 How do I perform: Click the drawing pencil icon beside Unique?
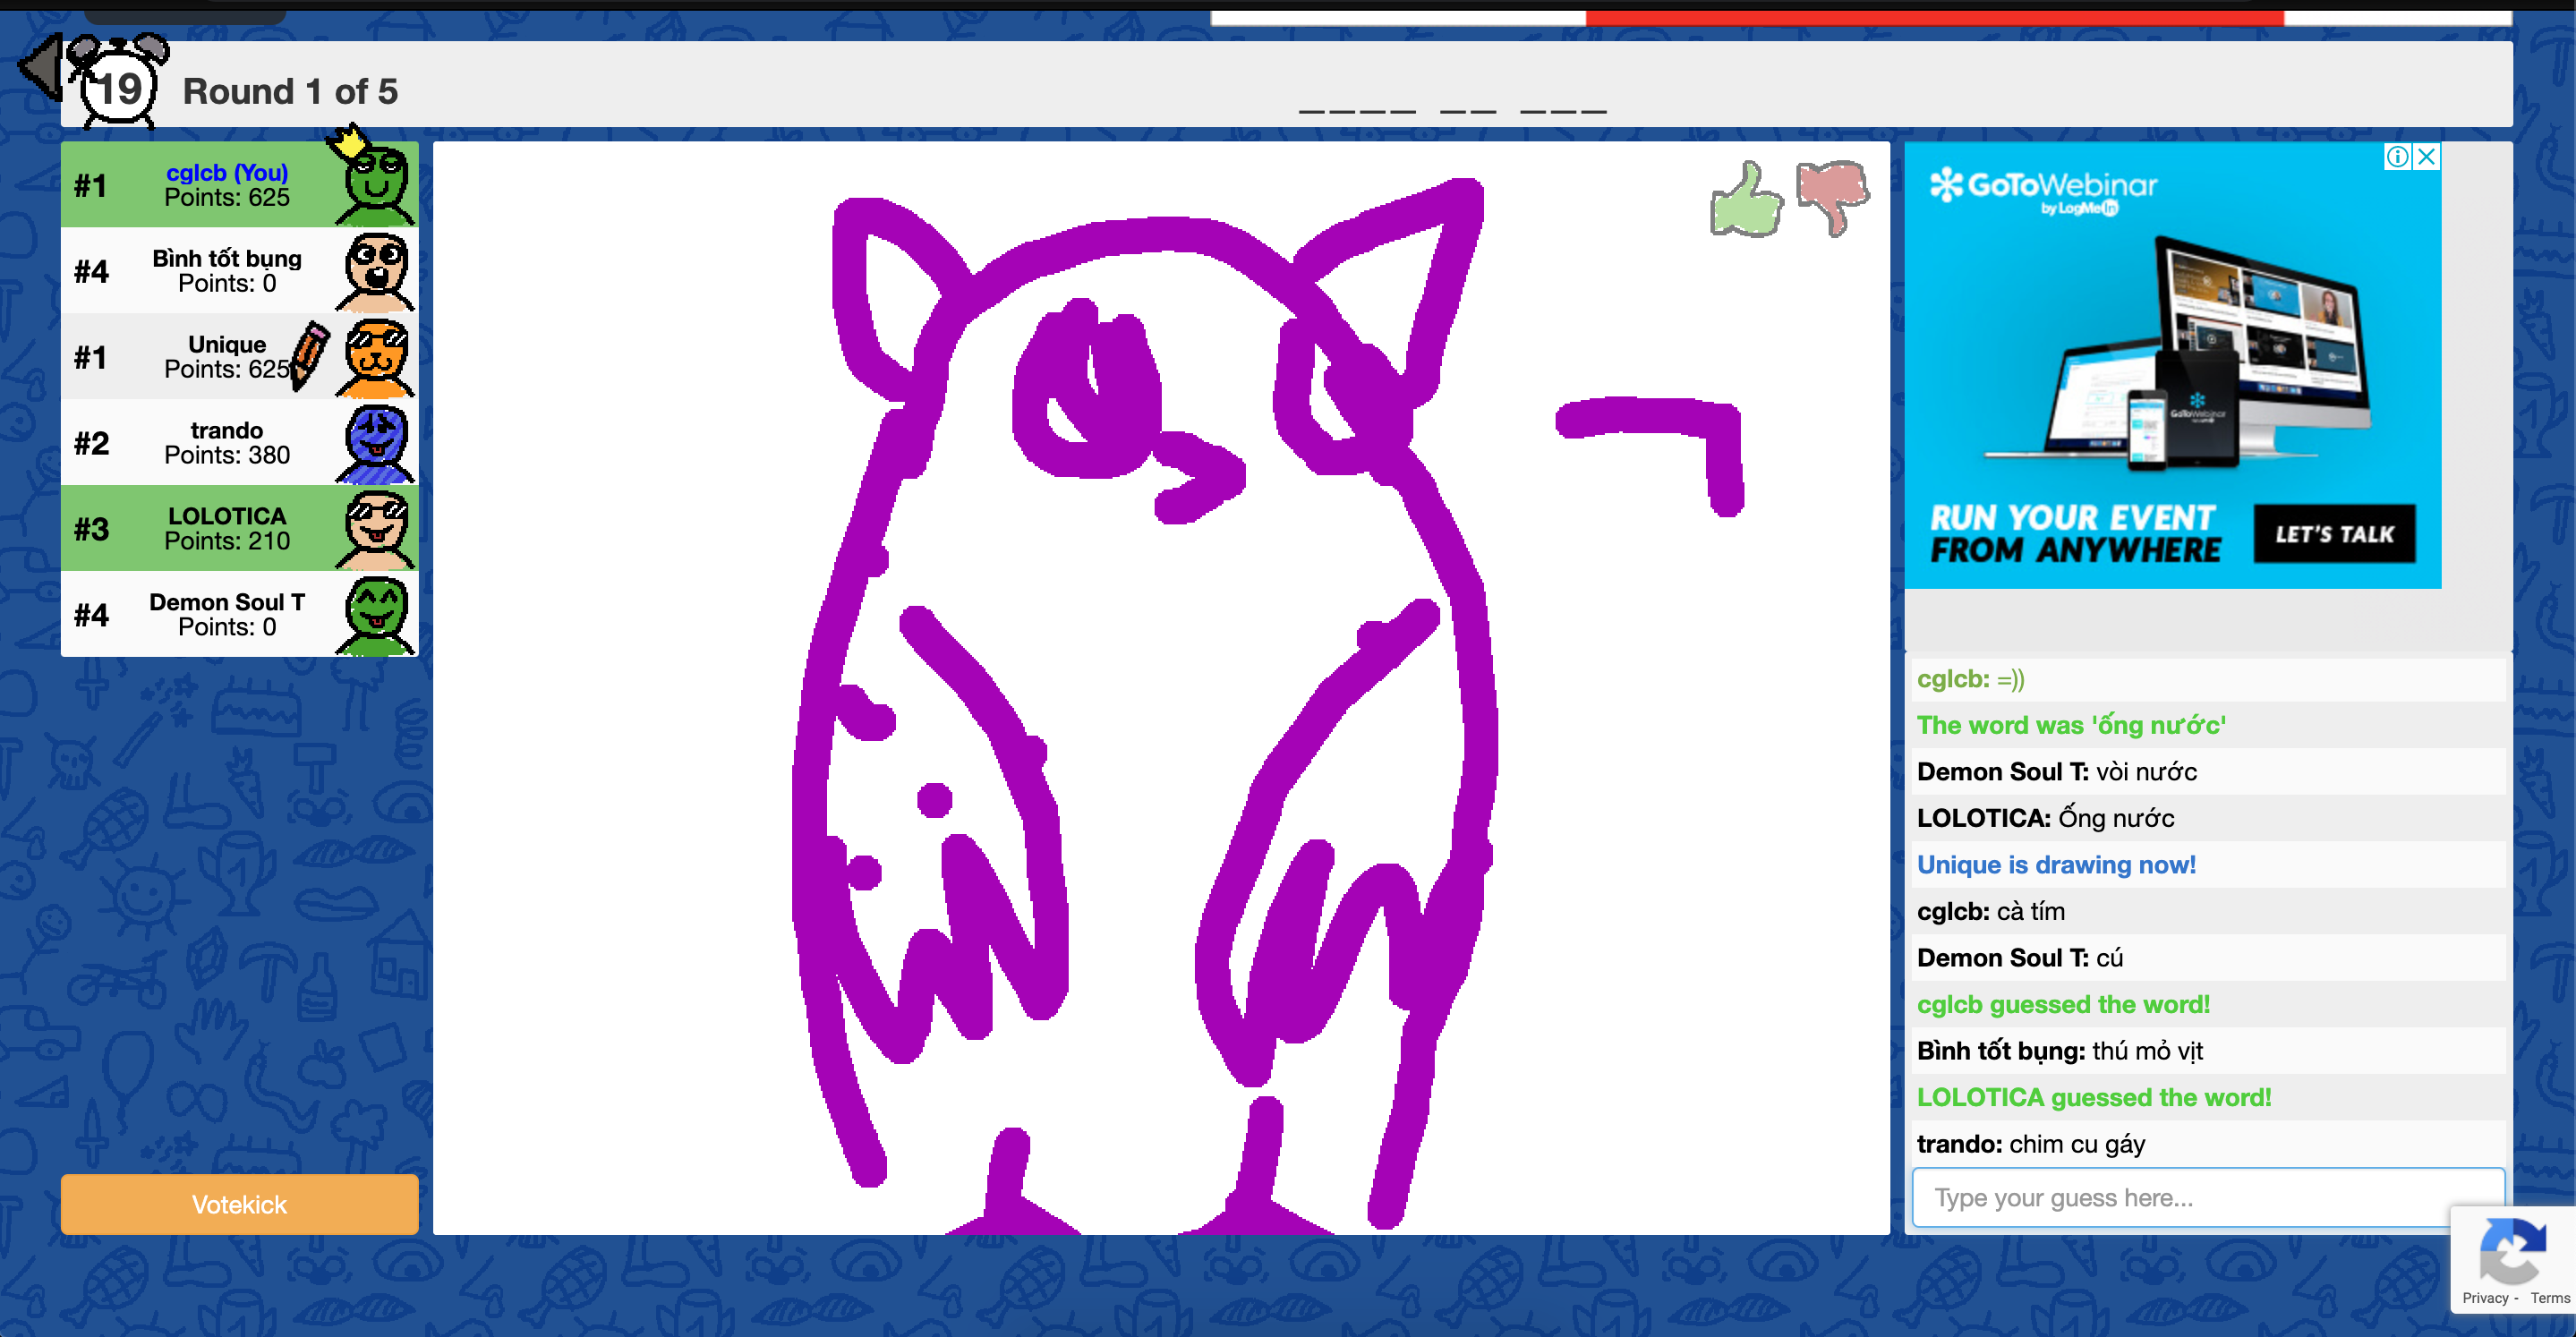(309, 354)
